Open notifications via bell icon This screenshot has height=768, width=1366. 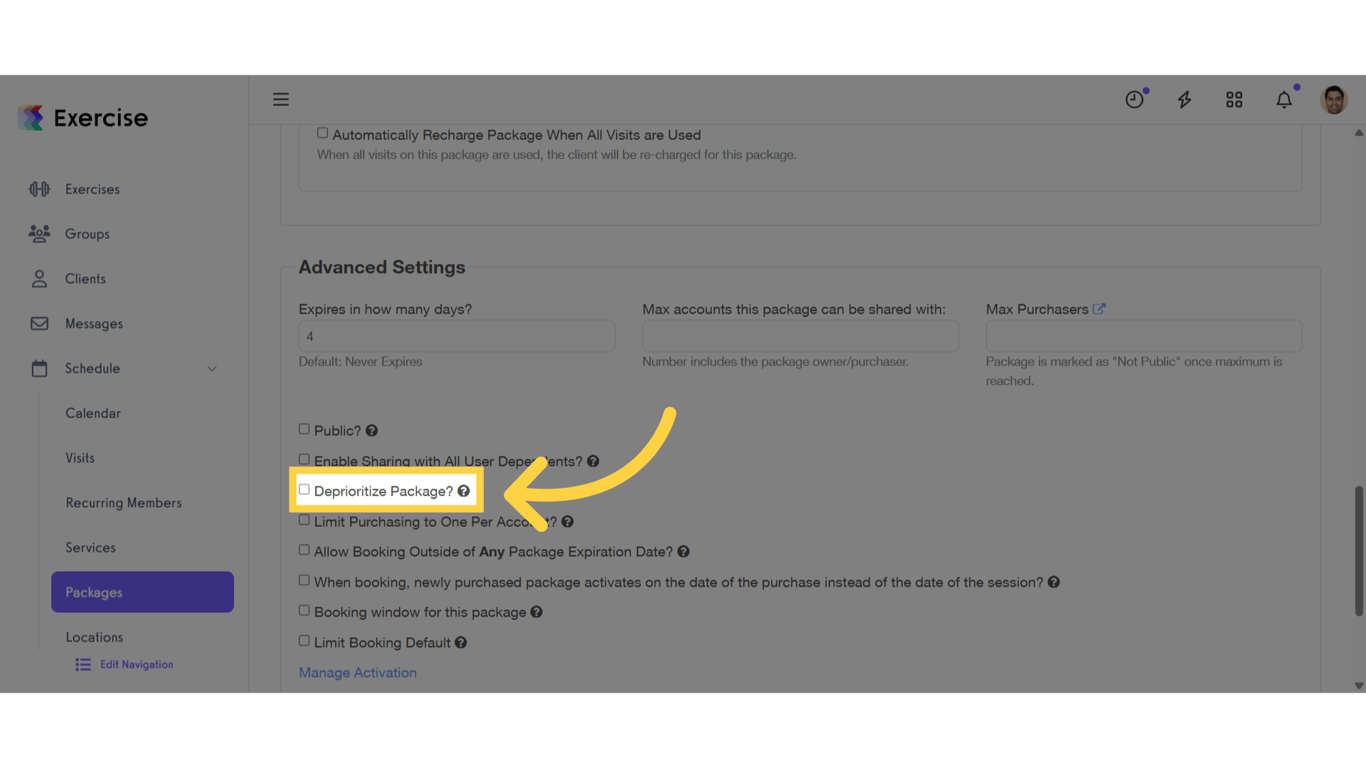coord(1284,99)
